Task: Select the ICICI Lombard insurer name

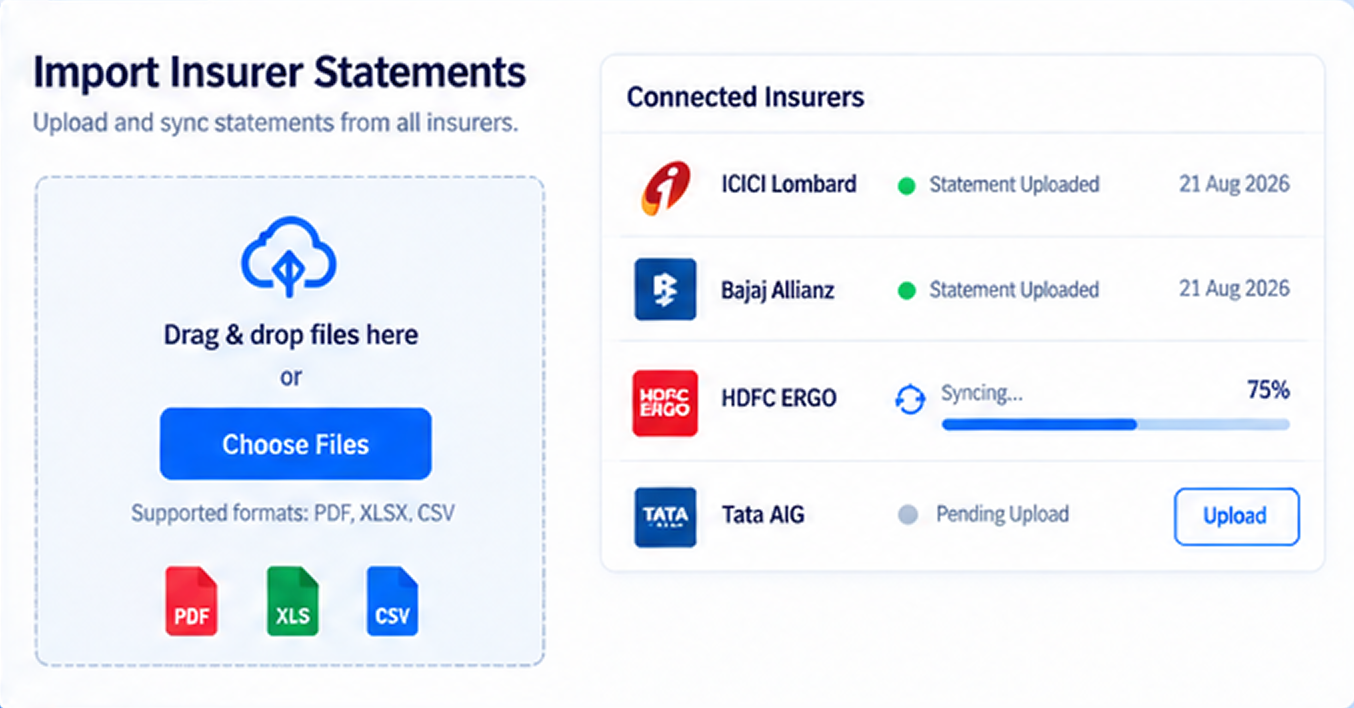Action: click(x=789, y=184)
